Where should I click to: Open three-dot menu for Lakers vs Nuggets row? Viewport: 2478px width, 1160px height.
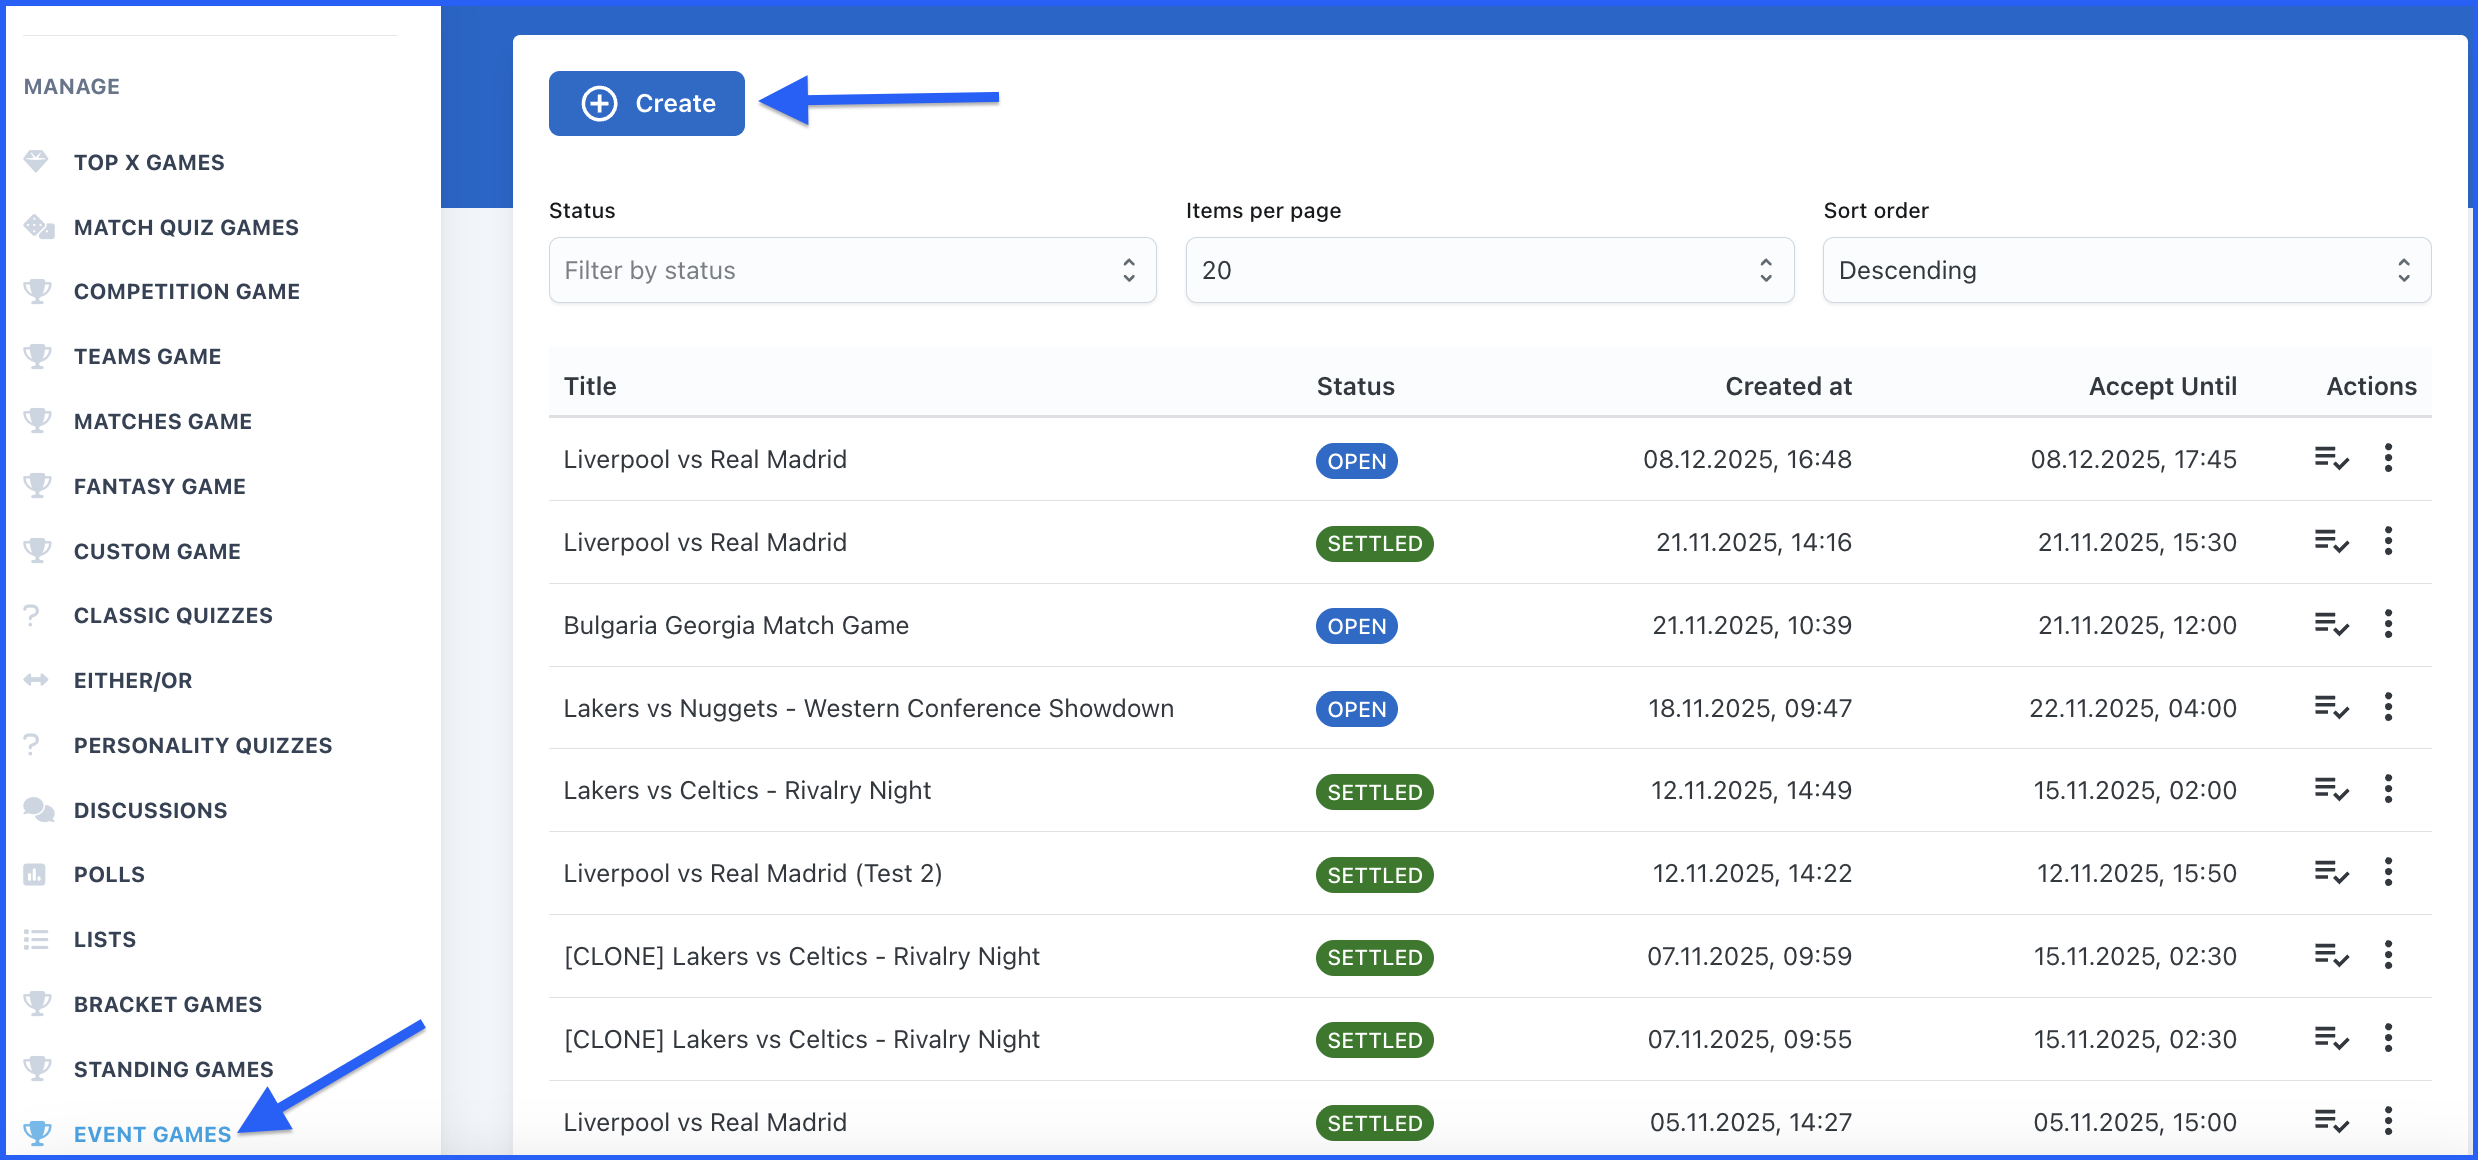coord(2388,708)
